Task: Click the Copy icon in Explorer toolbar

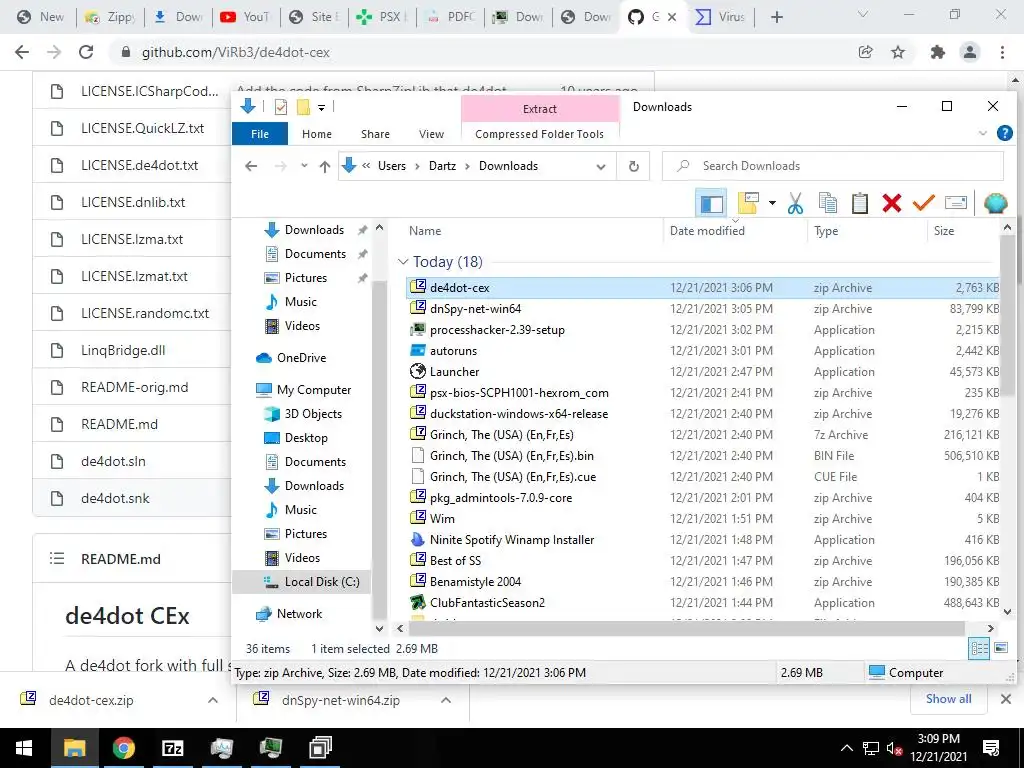Action: (827, 203)
